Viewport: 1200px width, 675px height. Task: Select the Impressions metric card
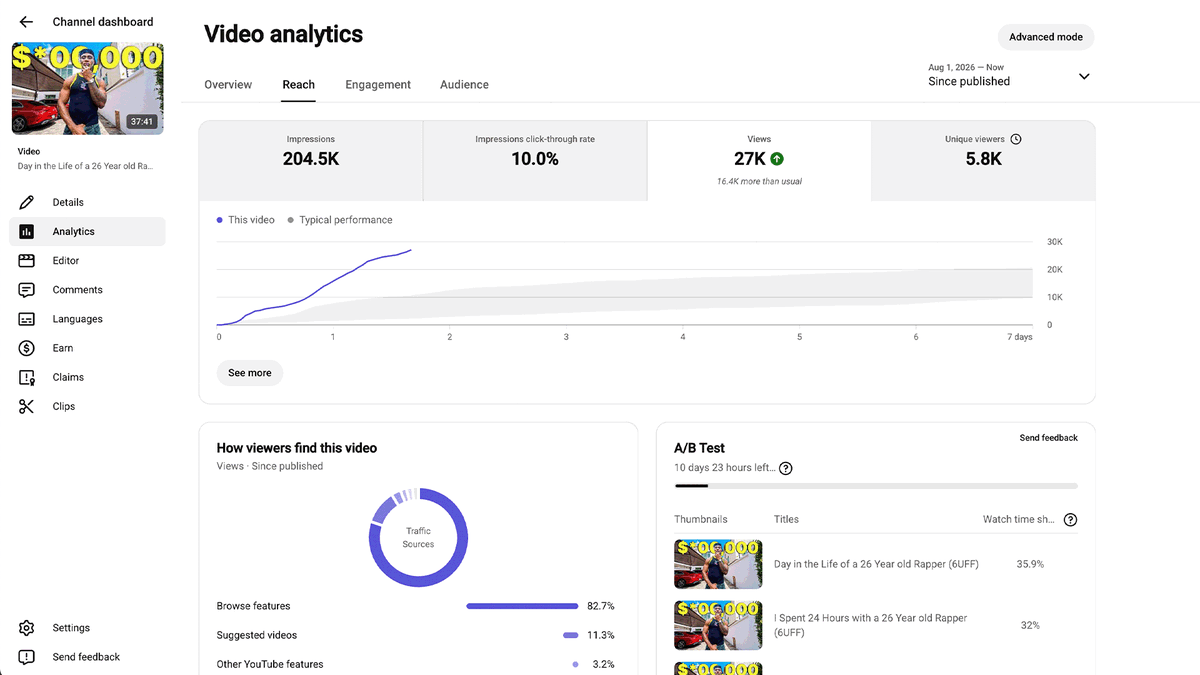(311, 161)
